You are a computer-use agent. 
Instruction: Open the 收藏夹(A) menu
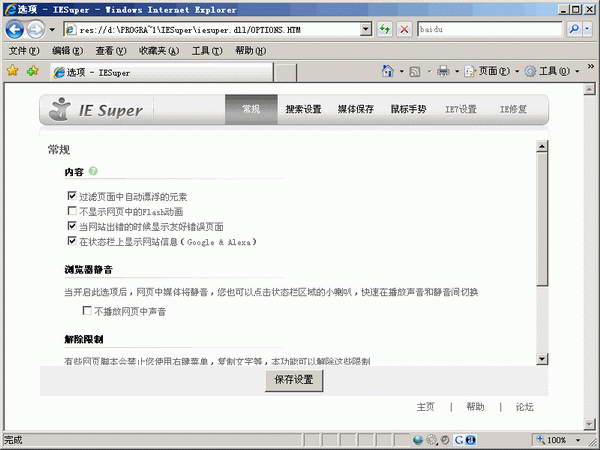(159, 51)
